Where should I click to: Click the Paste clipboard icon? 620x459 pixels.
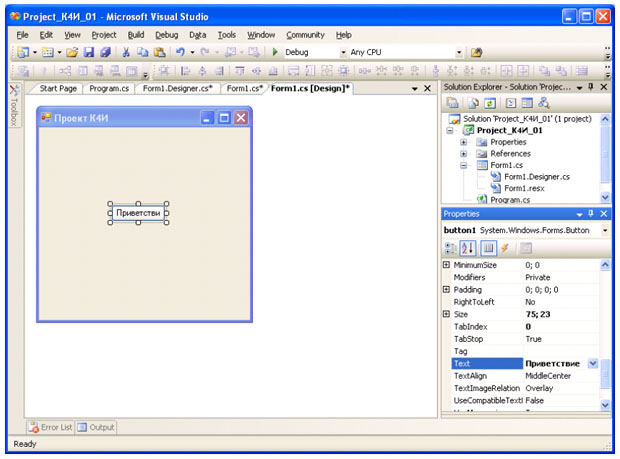coord(159,52)
